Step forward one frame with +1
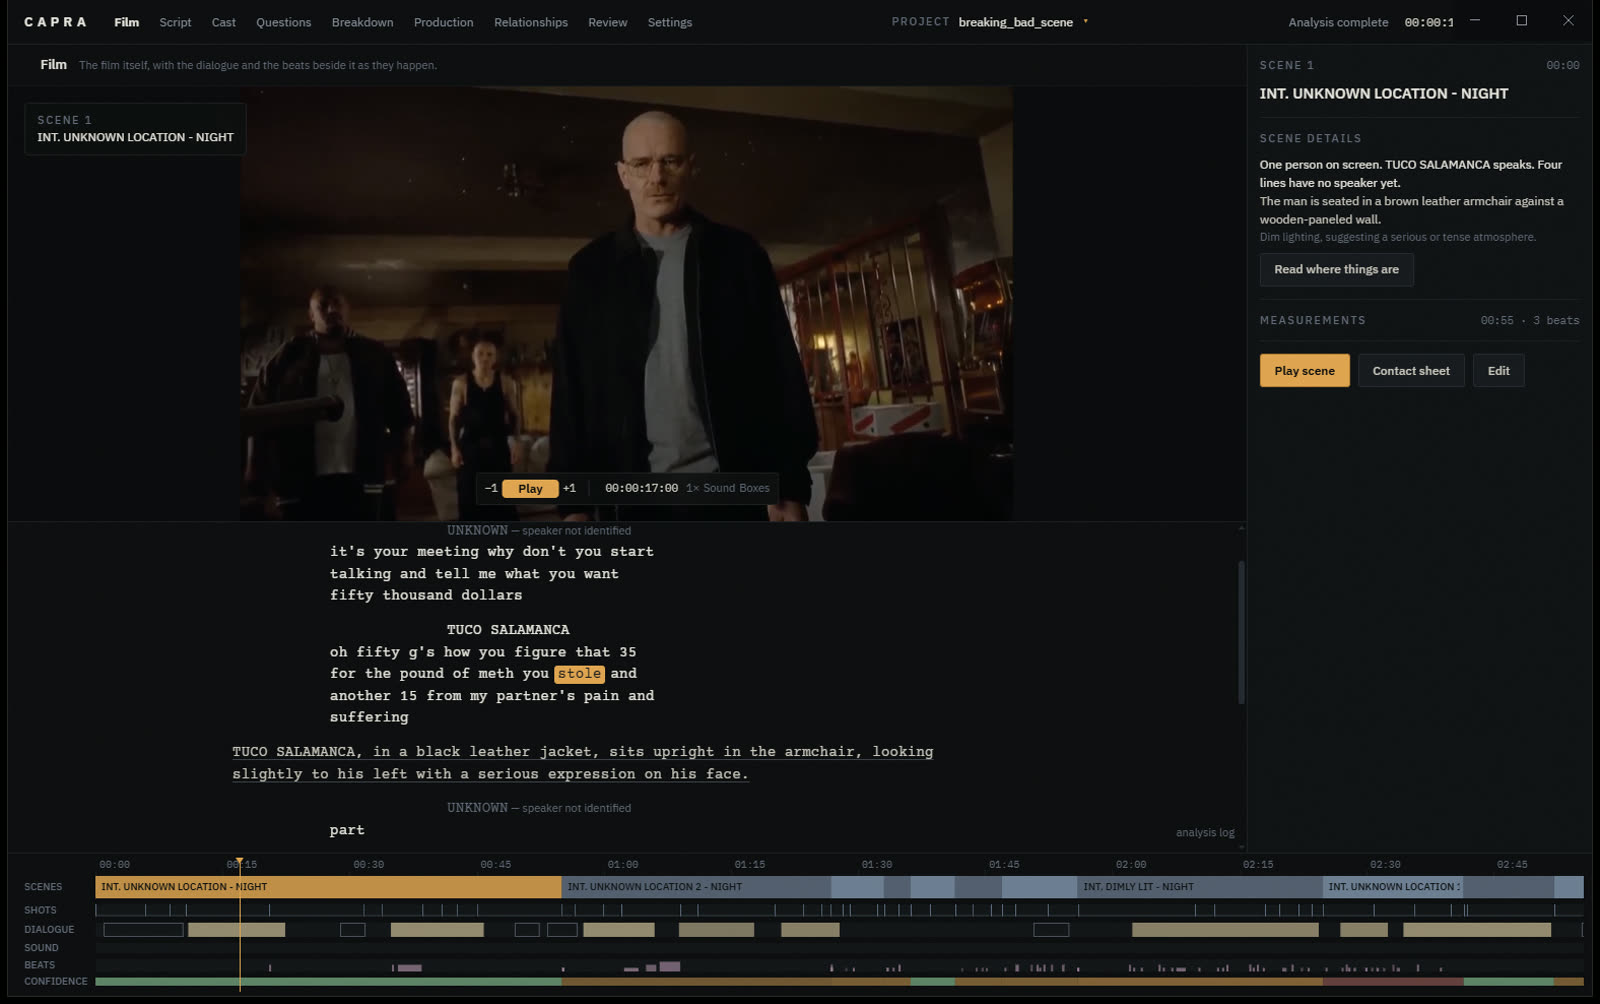The width and height of the screenshot is (1600, 1004). tap(569, 489)
